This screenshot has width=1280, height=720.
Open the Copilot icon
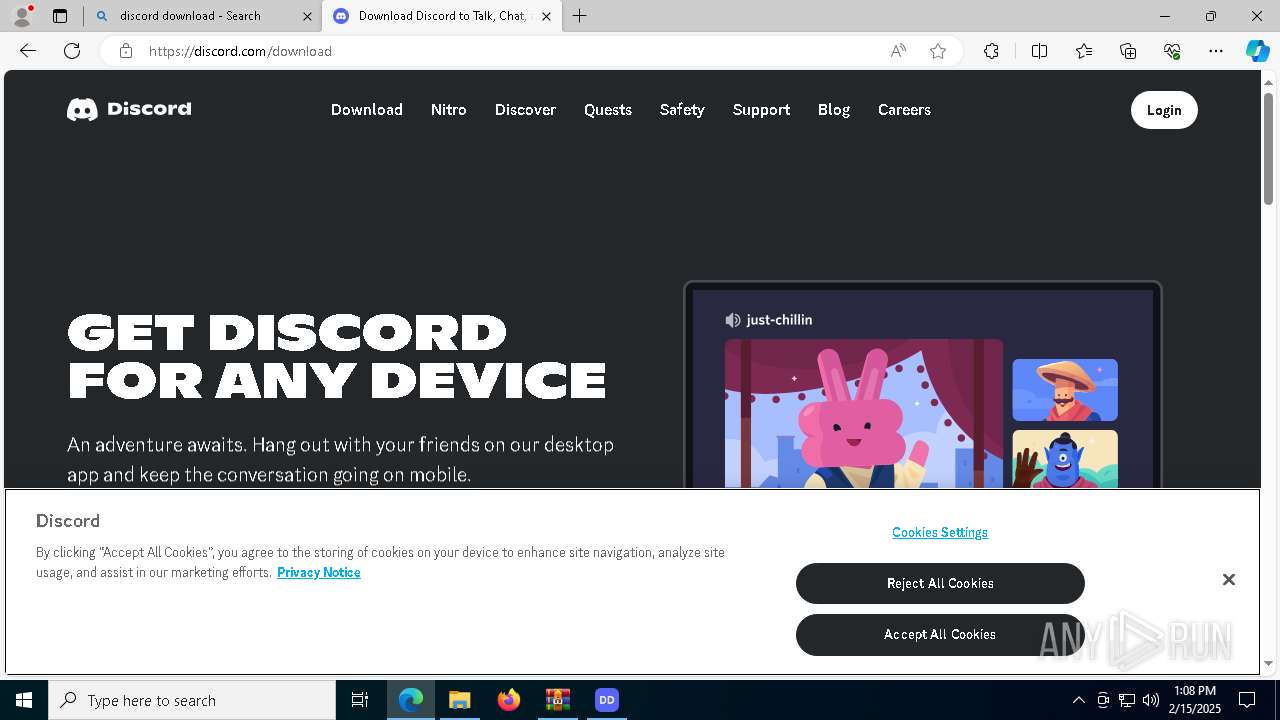pos(1257,51)
